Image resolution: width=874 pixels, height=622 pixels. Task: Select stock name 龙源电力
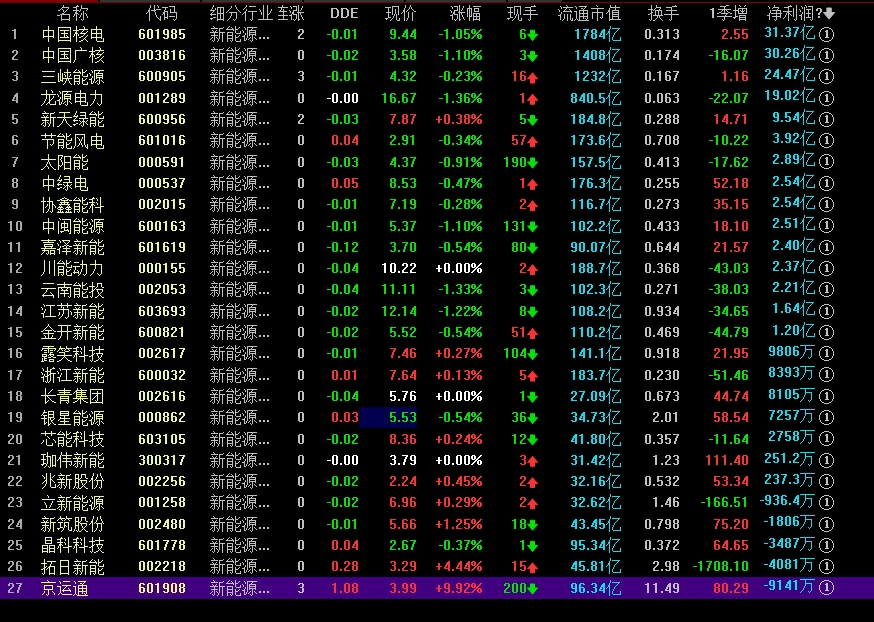click(72, 99)
